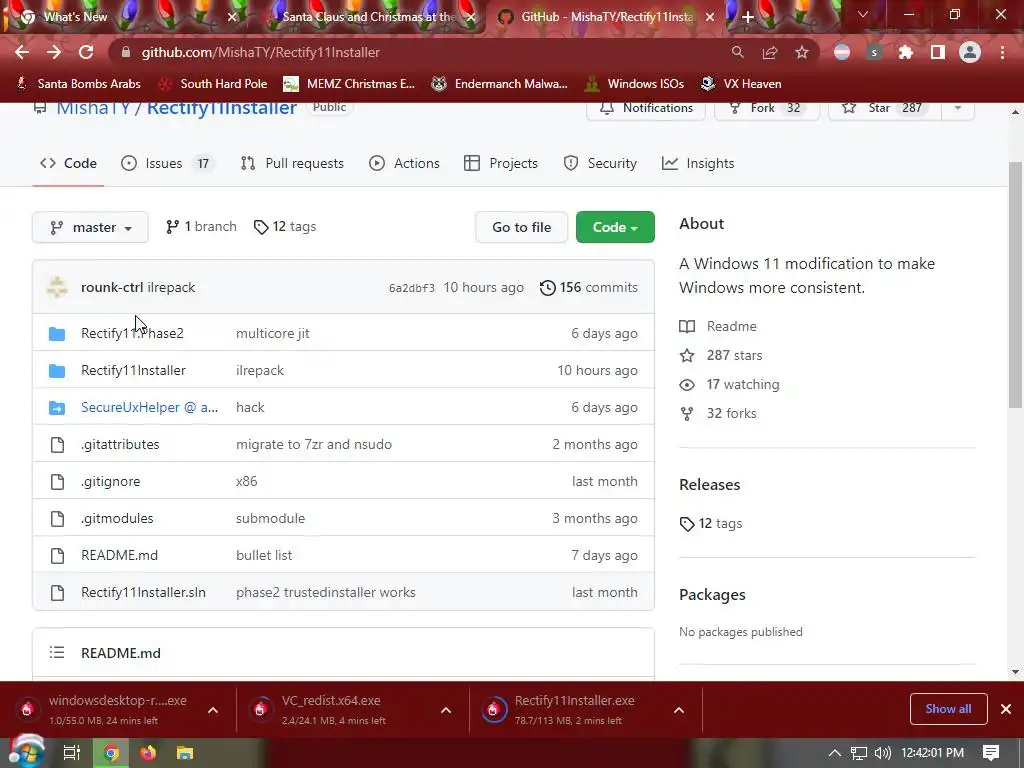The image size is (1024, 768).
Task: Open commit hash 6a2dbf3
Action: coord(411,288)
